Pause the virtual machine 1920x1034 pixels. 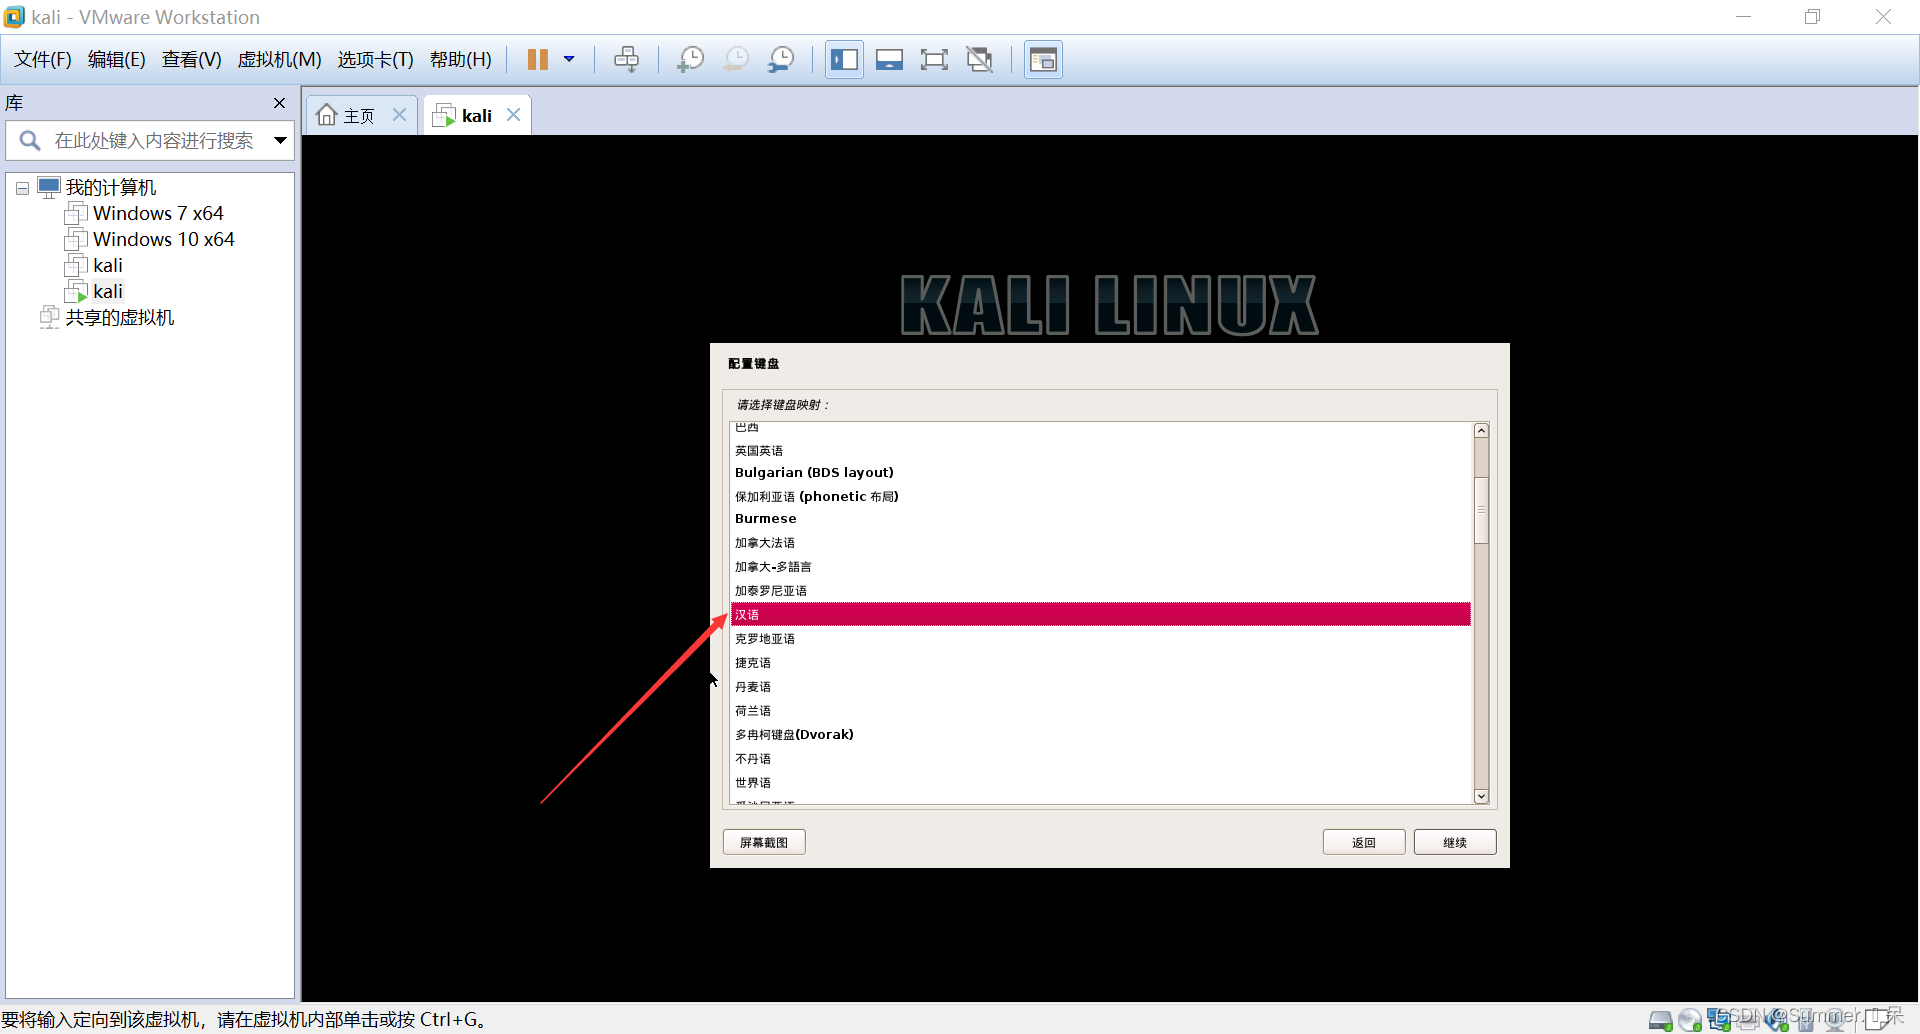tap(537, 60)
